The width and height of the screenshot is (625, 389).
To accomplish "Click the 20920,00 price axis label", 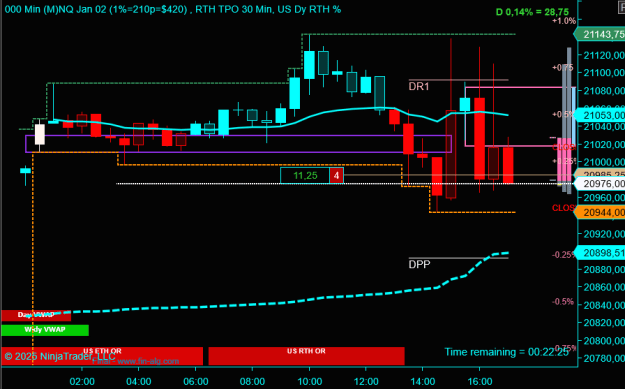I will pyautogui.click(x=604, y=234).
